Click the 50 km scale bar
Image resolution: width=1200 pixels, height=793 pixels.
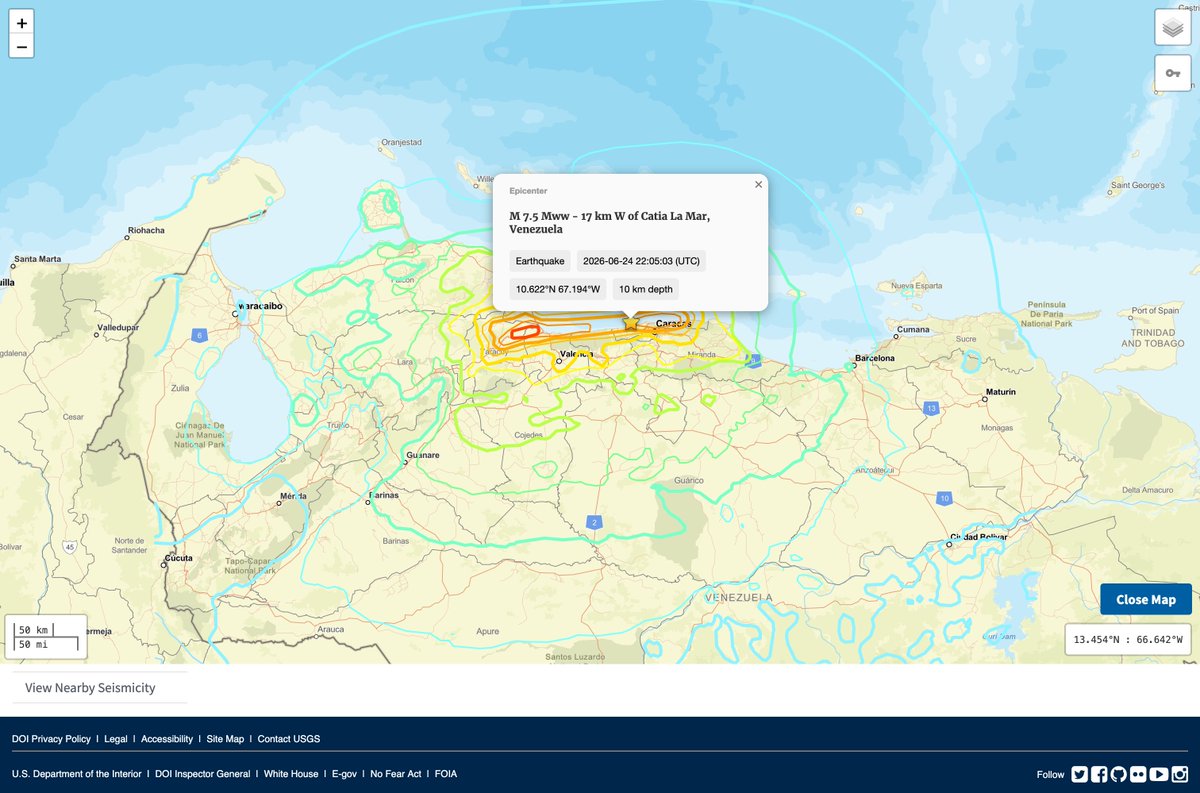tap(35, 630)
